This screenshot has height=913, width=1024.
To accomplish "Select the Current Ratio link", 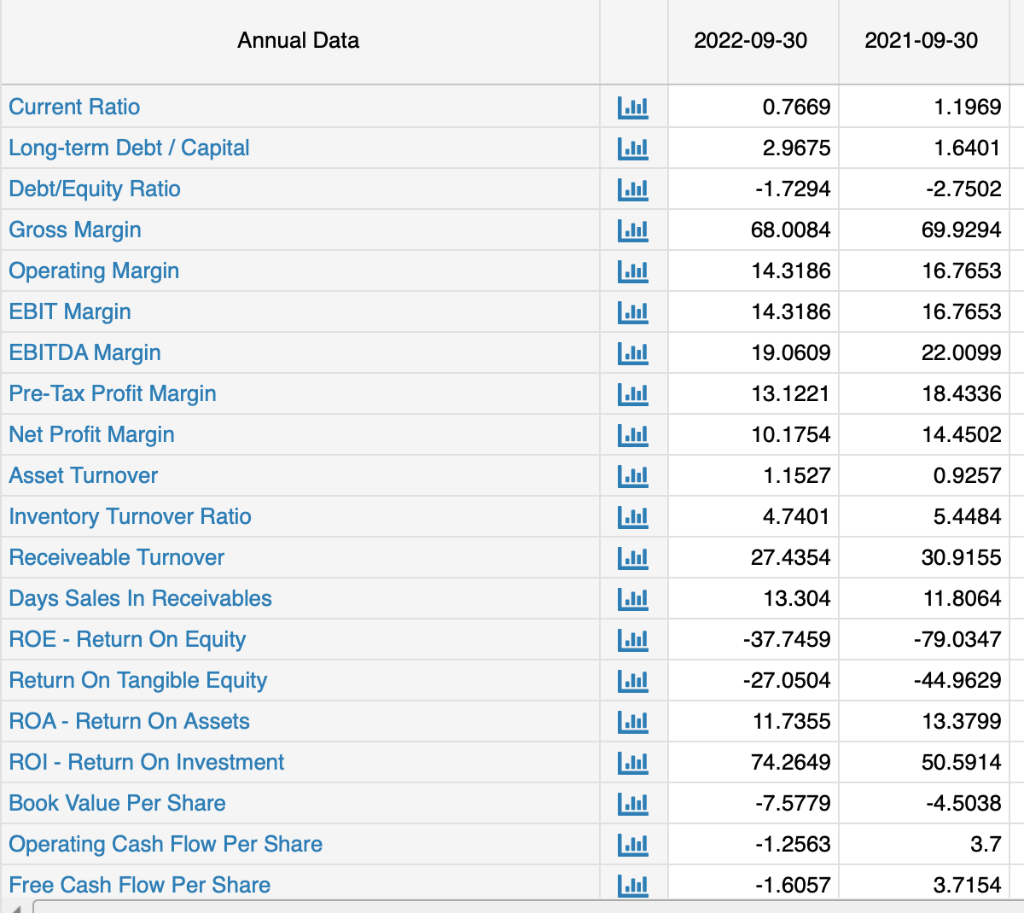I will (74, 106).
